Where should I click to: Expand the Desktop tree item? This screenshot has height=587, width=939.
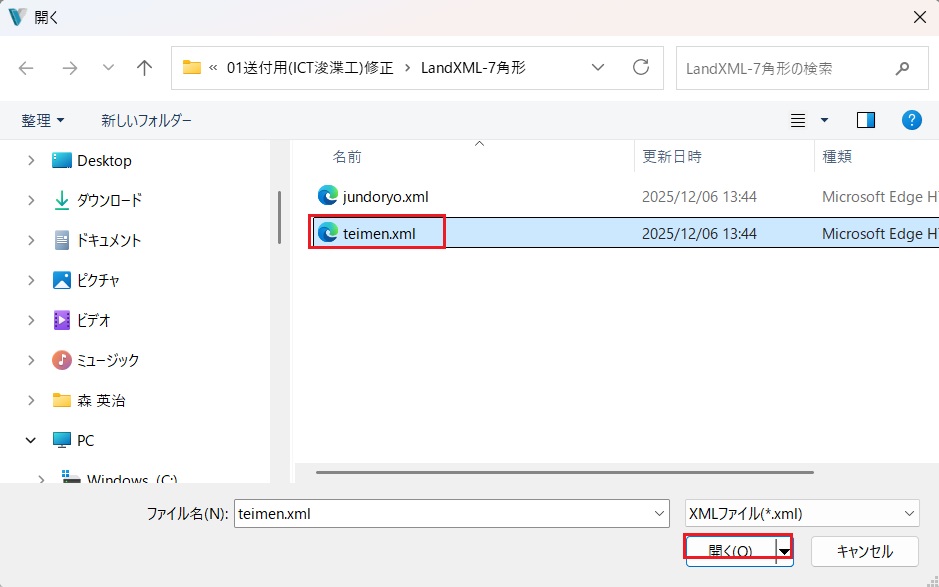click(x=32, y=160)
